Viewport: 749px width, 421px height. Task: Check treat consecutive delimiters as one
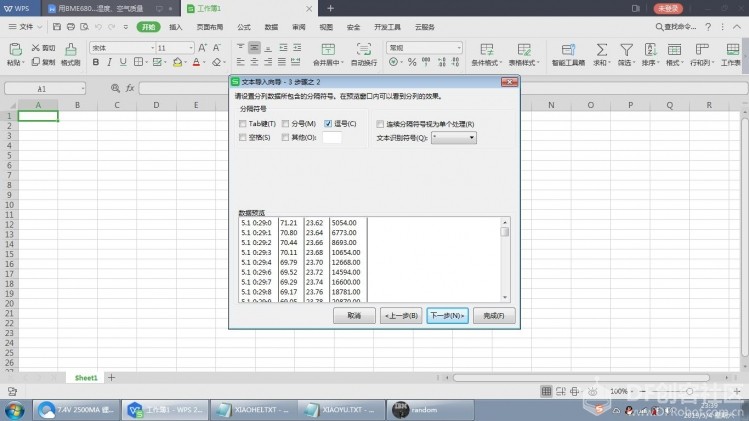coord(380,124)
